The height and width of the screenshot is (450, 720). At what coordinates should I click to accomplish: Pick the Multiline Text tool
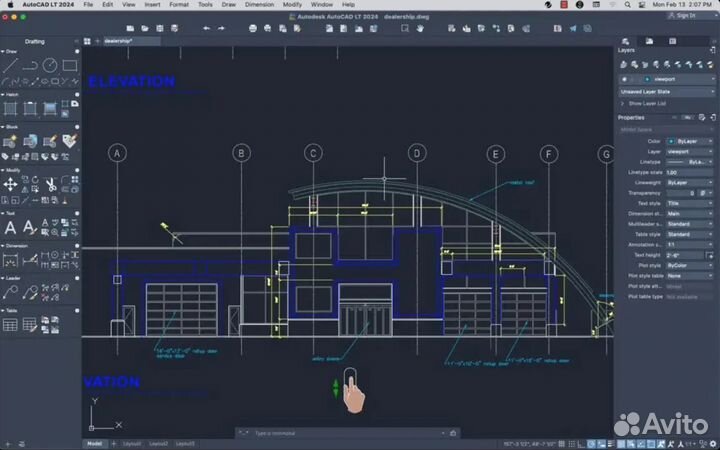[x=10, y=227]
